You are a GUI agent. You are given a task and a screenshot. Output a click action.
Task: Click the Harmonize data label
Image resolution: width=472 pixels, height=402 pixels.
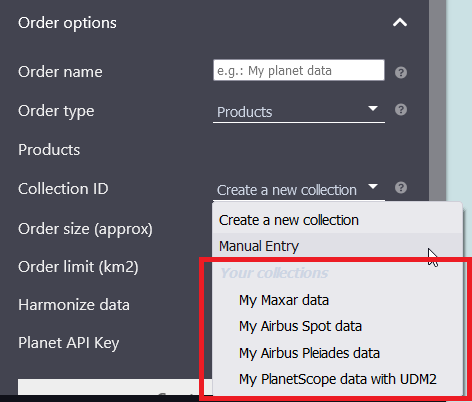click(x=74, y=305)
